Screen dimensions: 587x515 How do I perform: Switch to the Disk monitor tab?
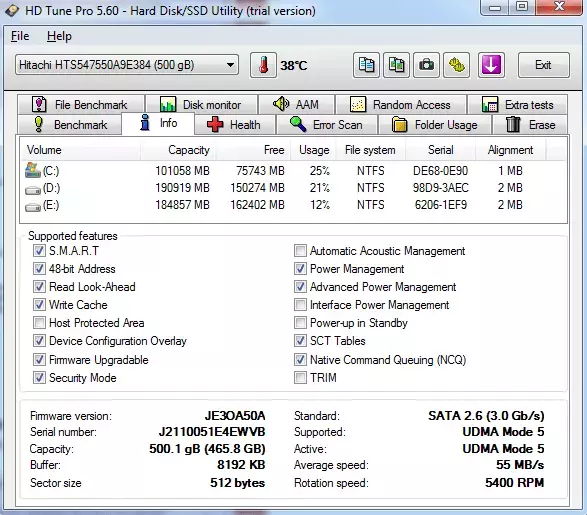201,104
